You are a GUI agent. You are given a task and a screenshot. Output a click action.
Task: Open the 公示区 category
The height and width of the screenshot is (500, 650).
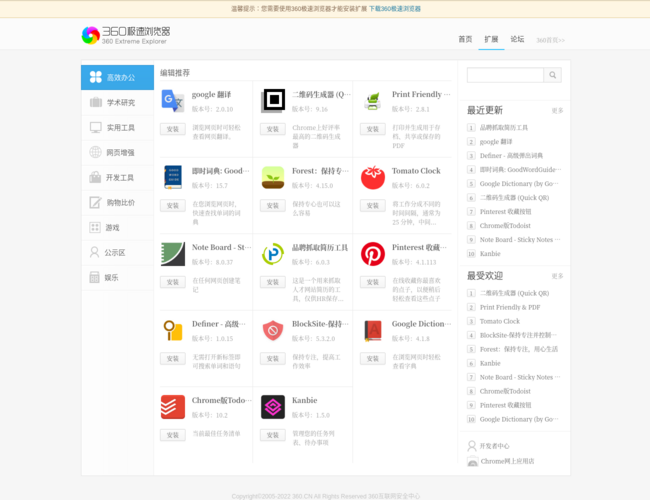click(117, 252)
